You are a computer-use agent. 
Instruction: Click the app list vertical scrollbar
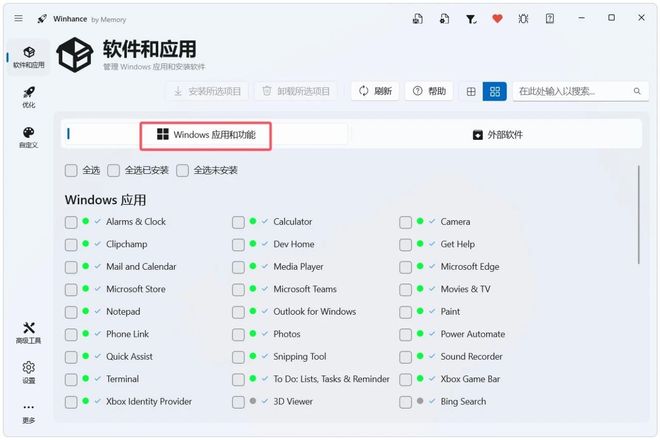[639, 215]
